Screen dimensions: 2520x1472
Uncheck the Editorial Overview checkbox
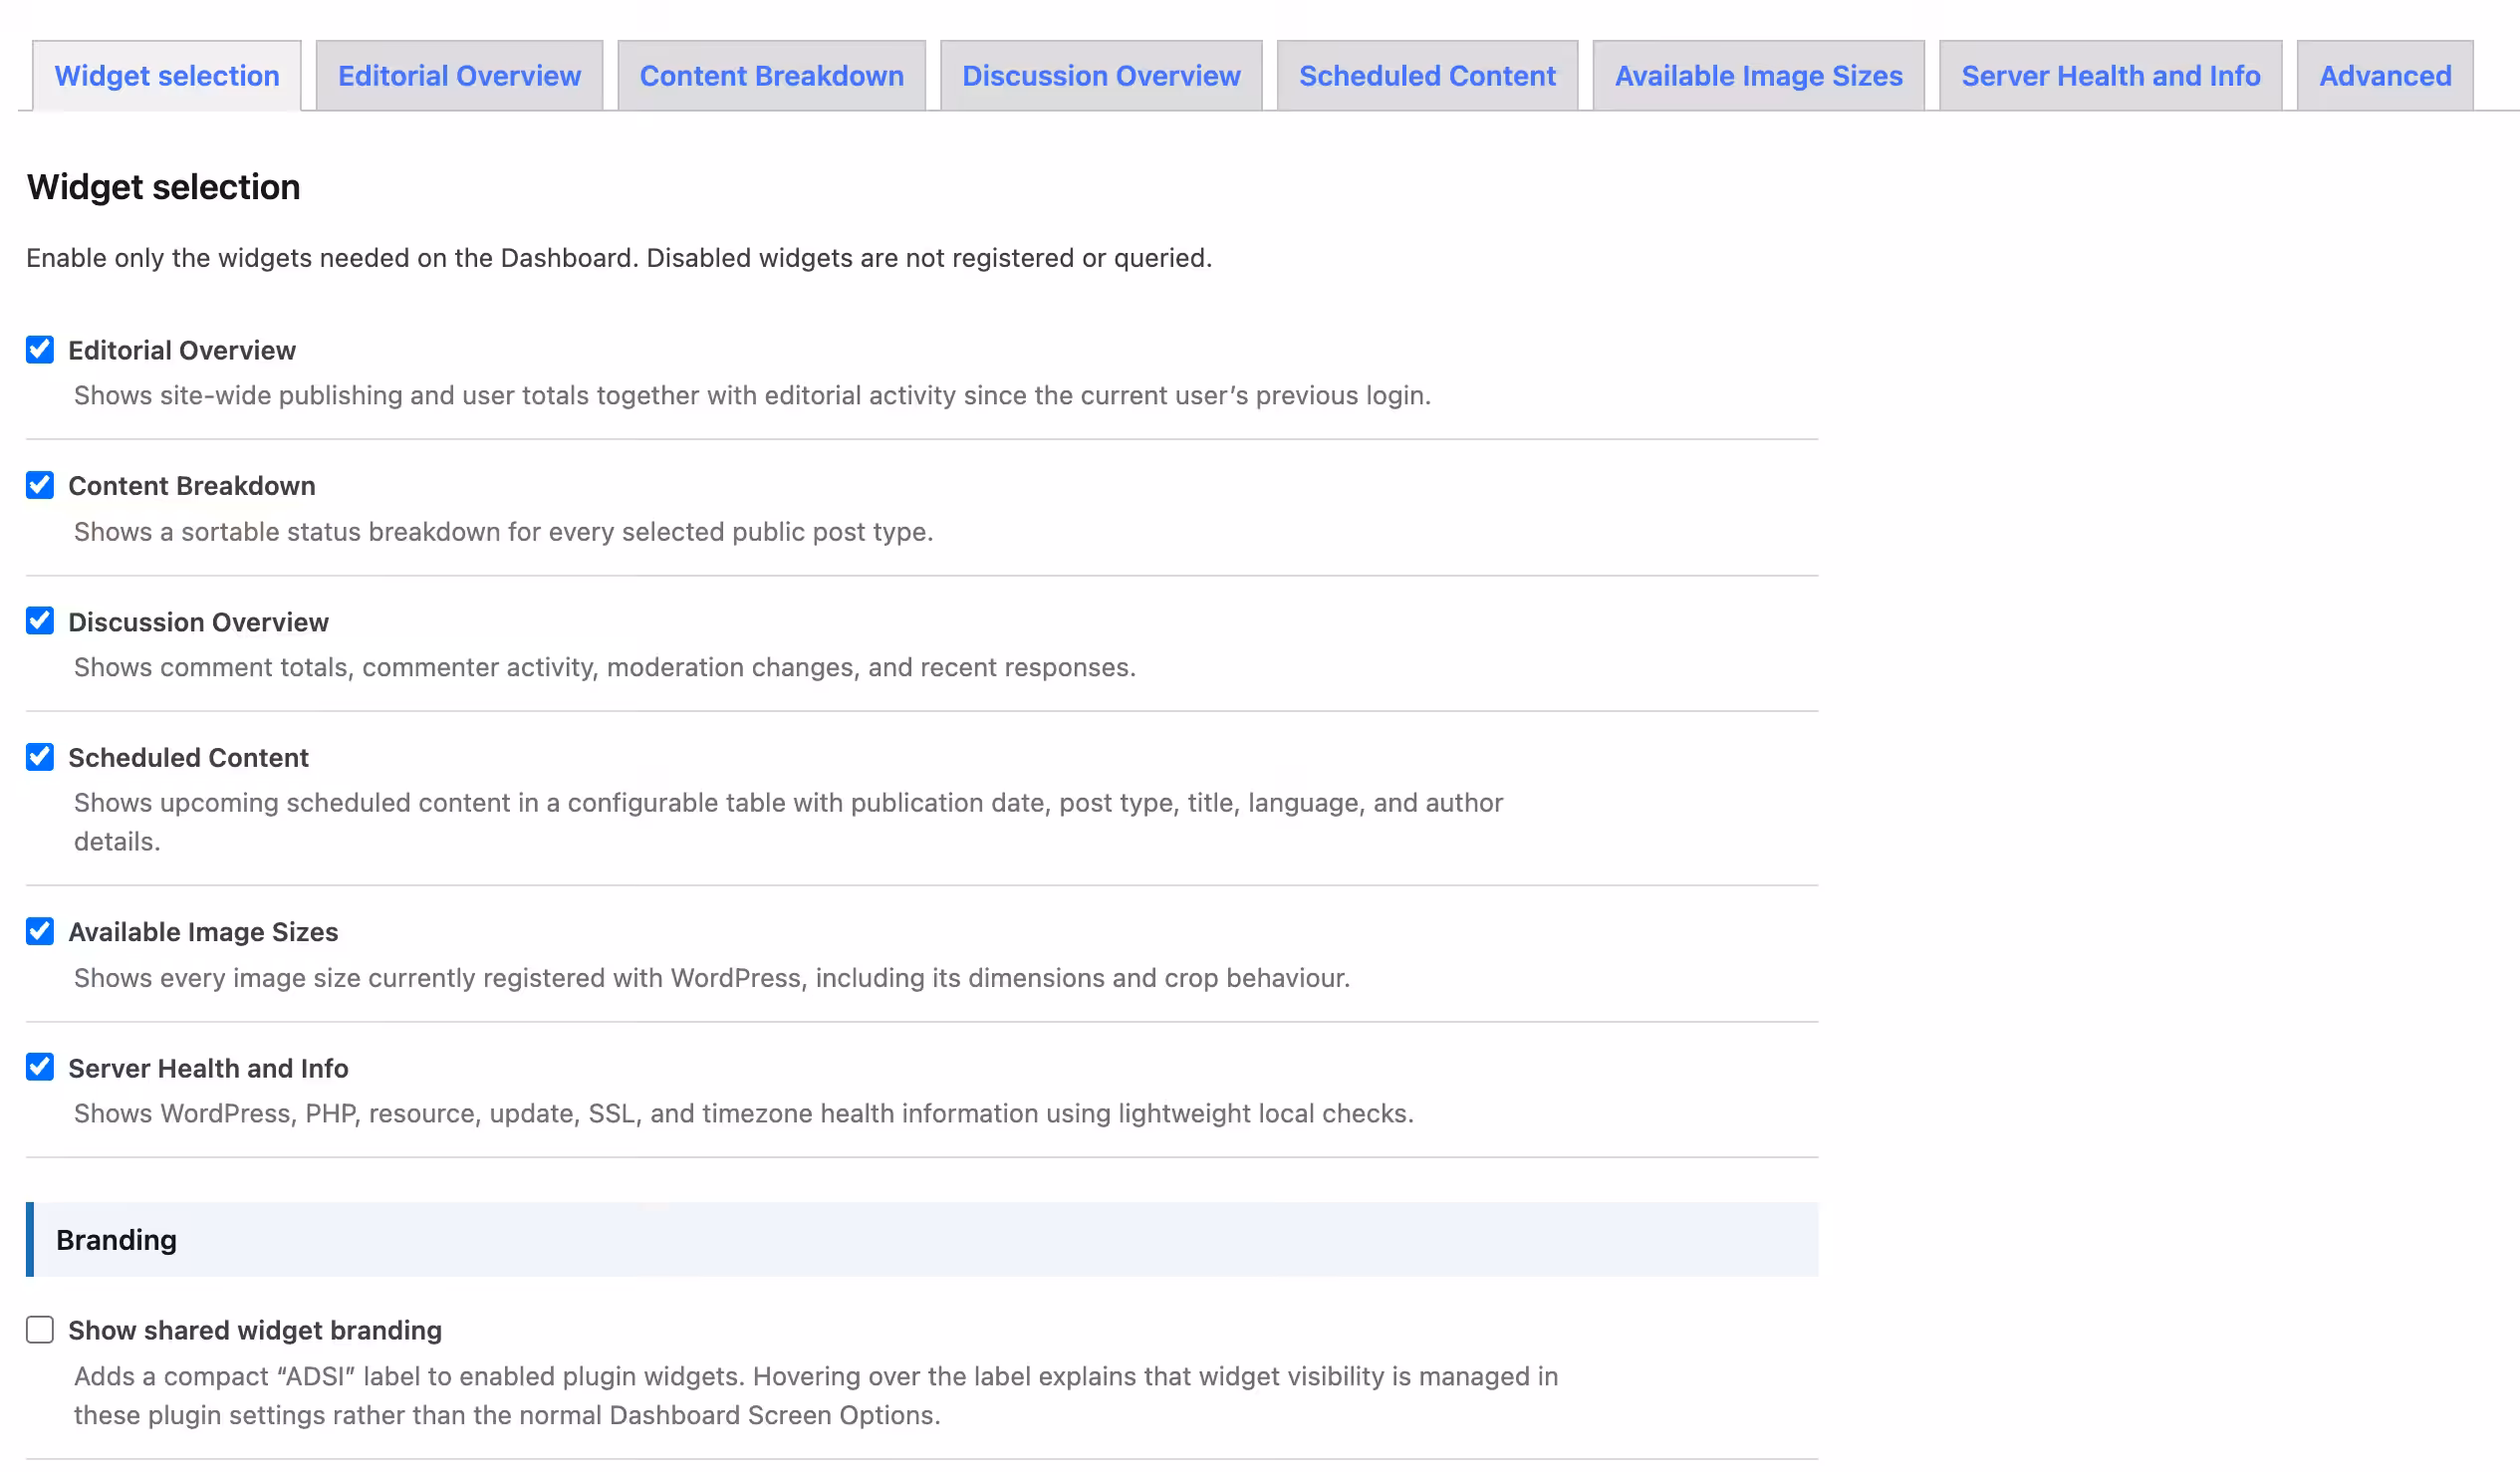click(x=40, y=350)
